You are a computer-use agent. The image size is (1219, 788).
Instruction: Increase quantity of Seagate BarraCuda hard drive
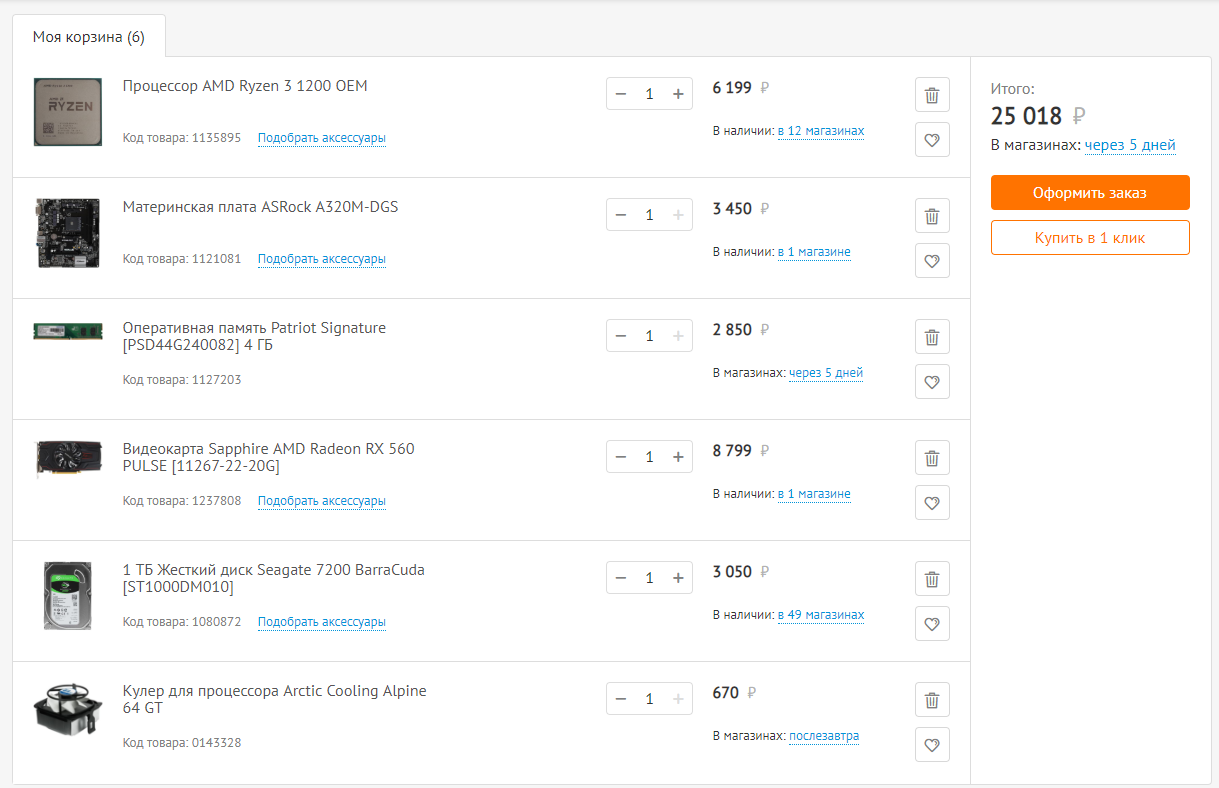coord(678,578)
